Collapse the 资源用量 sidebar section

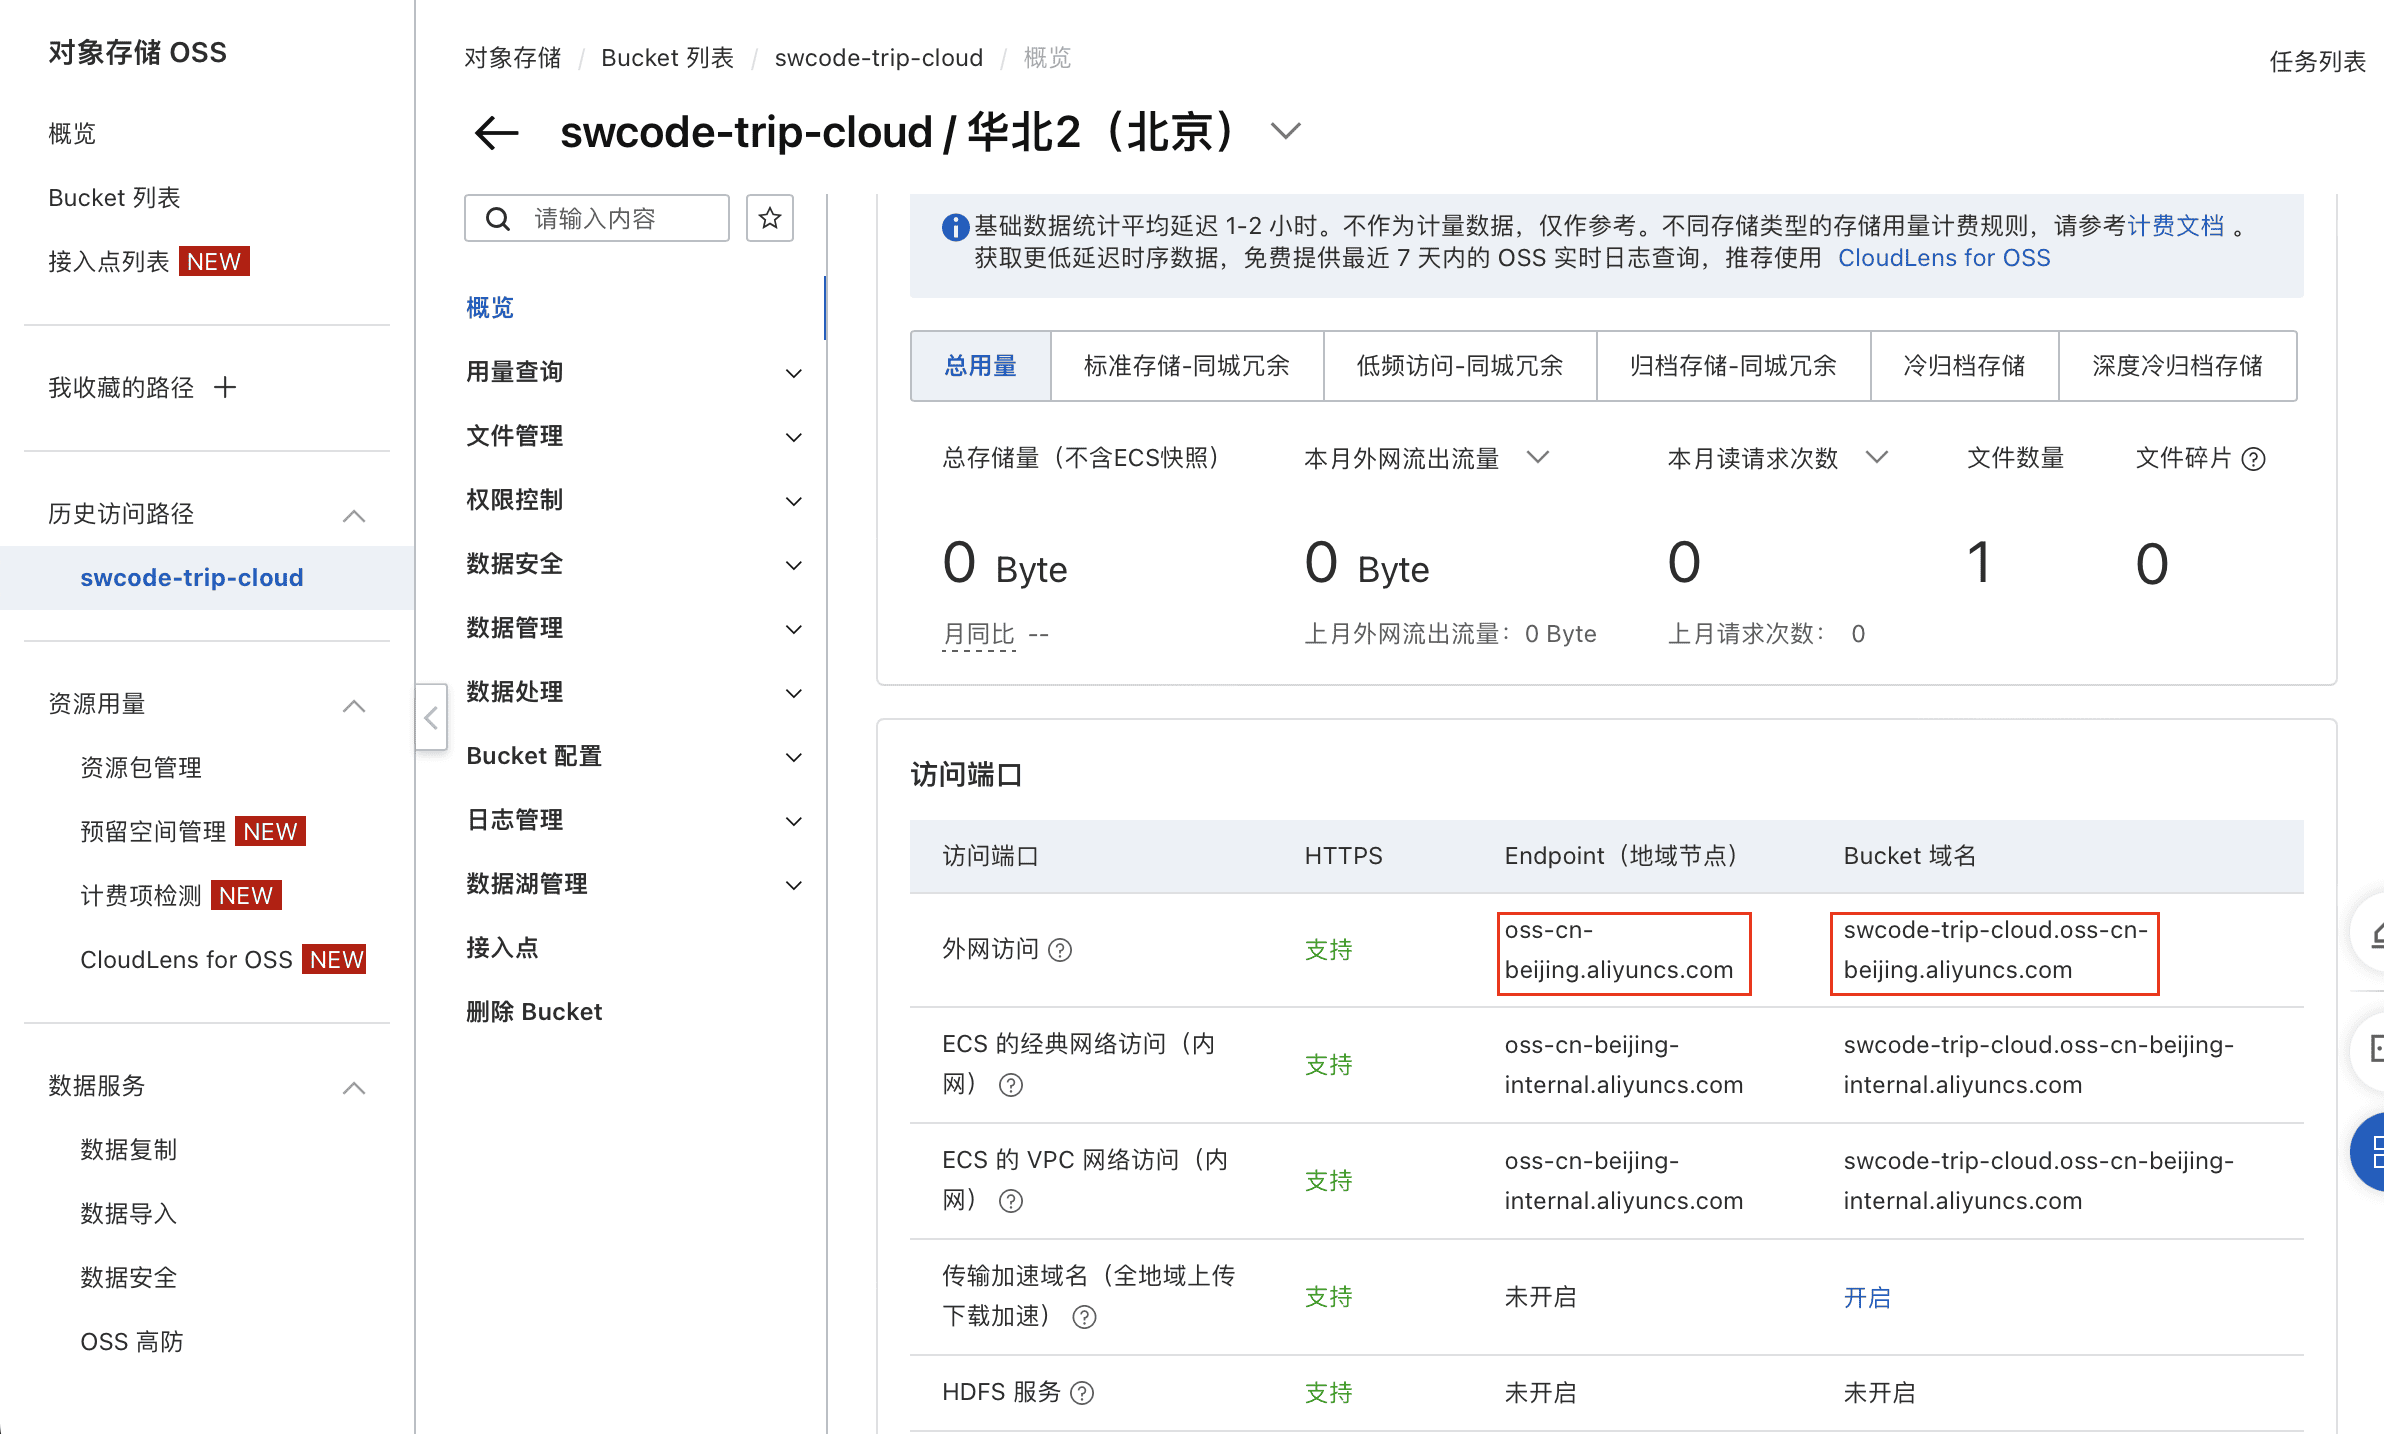354,706
